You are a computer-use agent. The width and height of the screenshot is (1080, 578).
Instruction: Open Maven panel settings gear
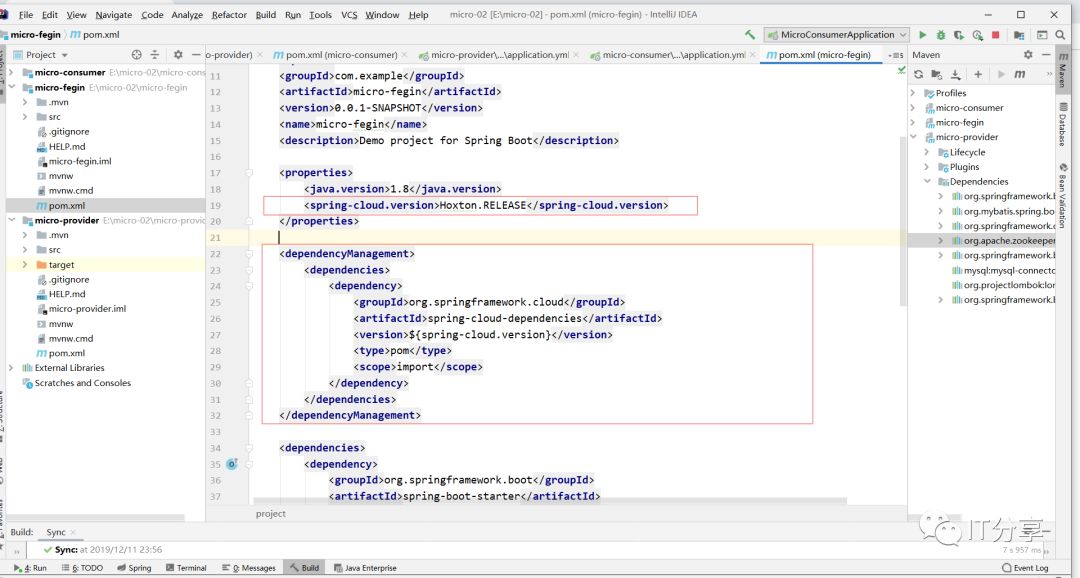1028,54
